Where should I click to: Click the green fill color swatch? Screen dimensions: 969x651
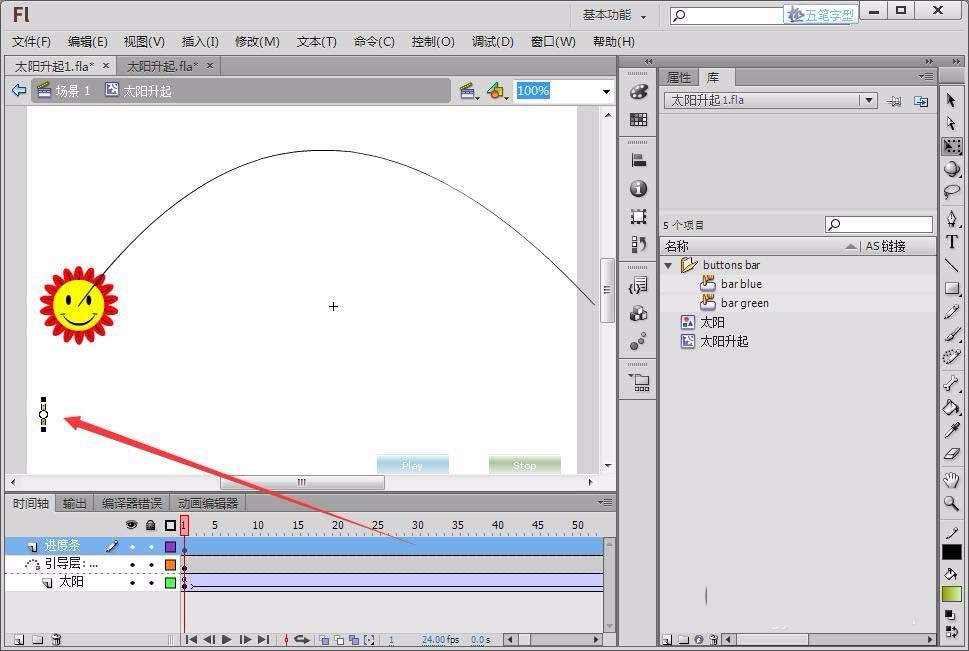click(x=951, y=594)
